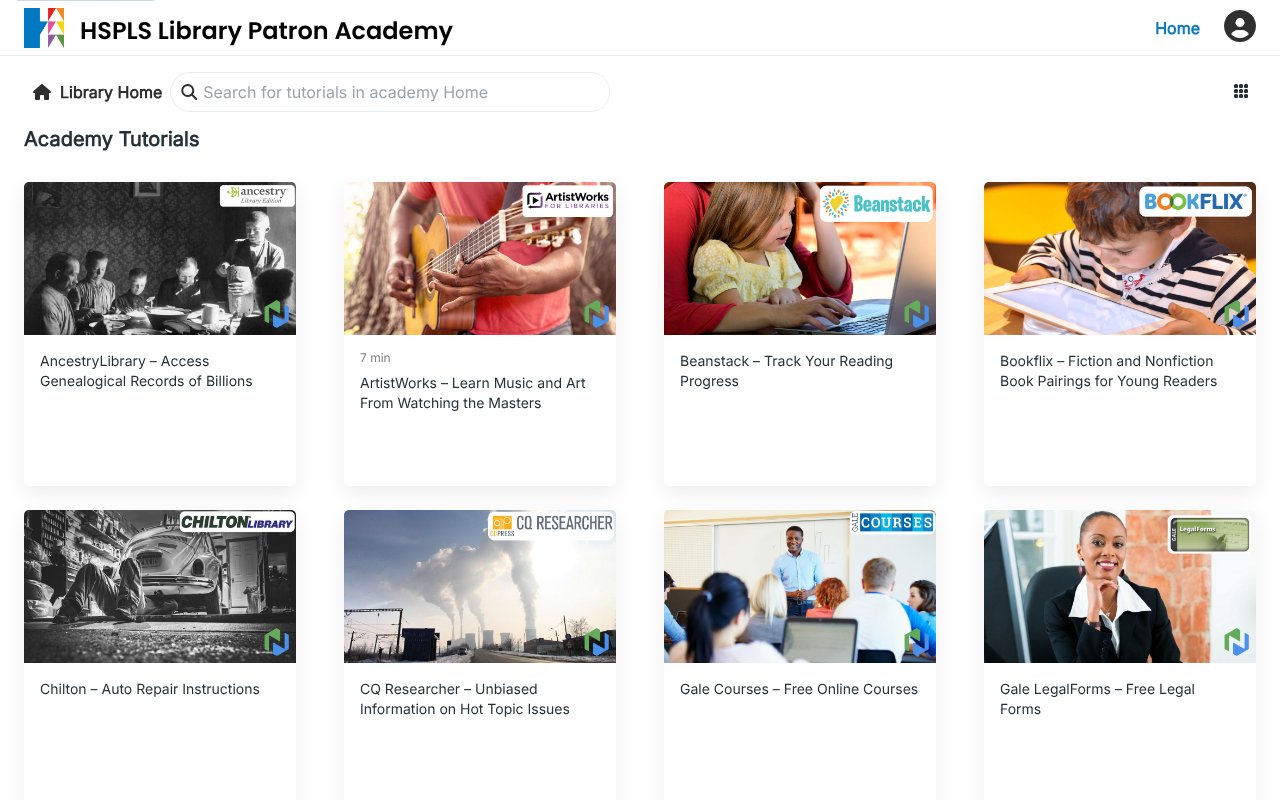1280x800 pixels.
Task: Open the Gale Courses tutorial title
Action: 798,689
